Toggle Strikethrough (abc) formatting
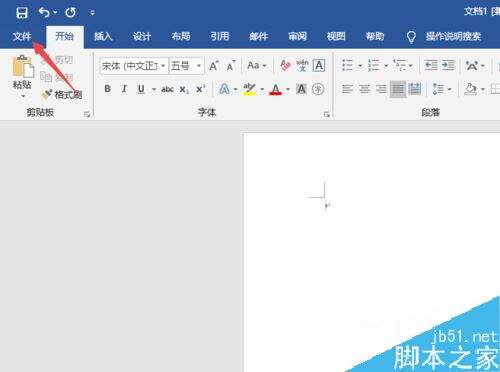This screenshot has height=372, width=500. (x=167, y=89)
